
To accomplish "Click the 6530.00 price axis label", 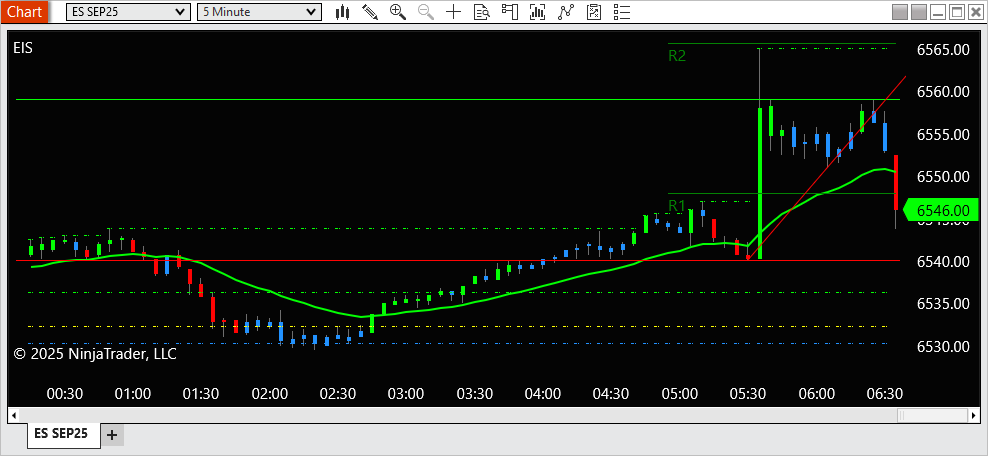I will (x=943, y=346).
